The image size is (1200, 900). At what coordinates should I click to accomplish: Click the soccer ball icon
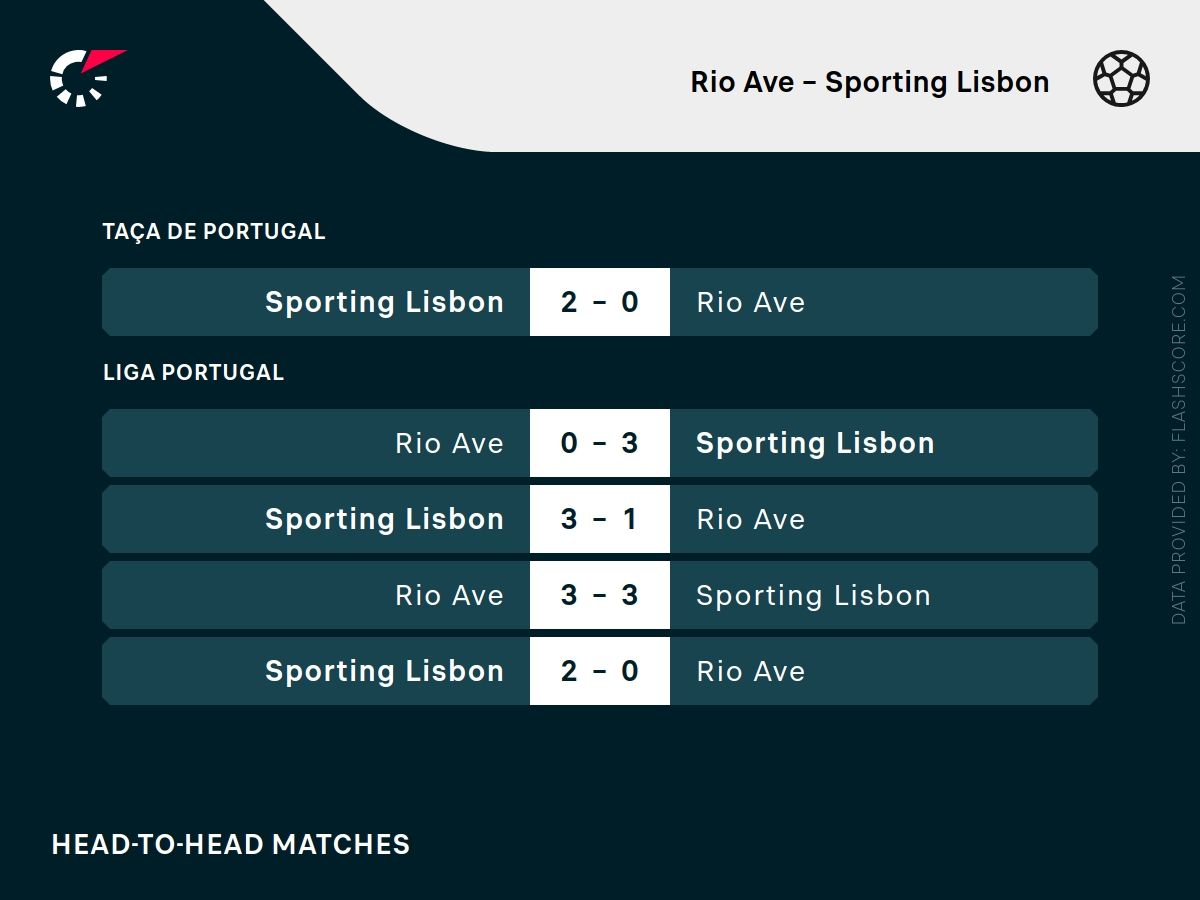[1121, 80]
